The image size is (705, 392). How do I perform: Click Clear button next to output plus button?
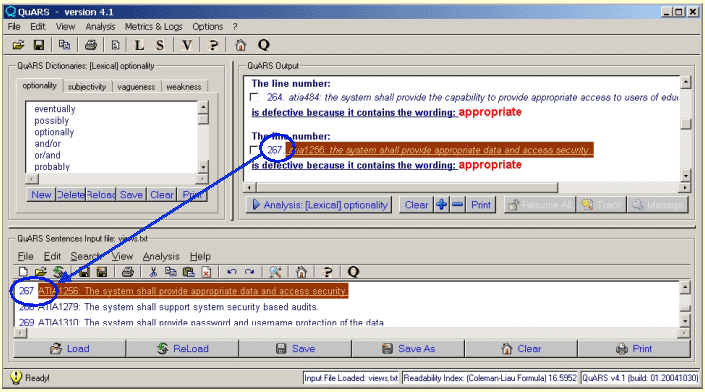click(416, 205)
